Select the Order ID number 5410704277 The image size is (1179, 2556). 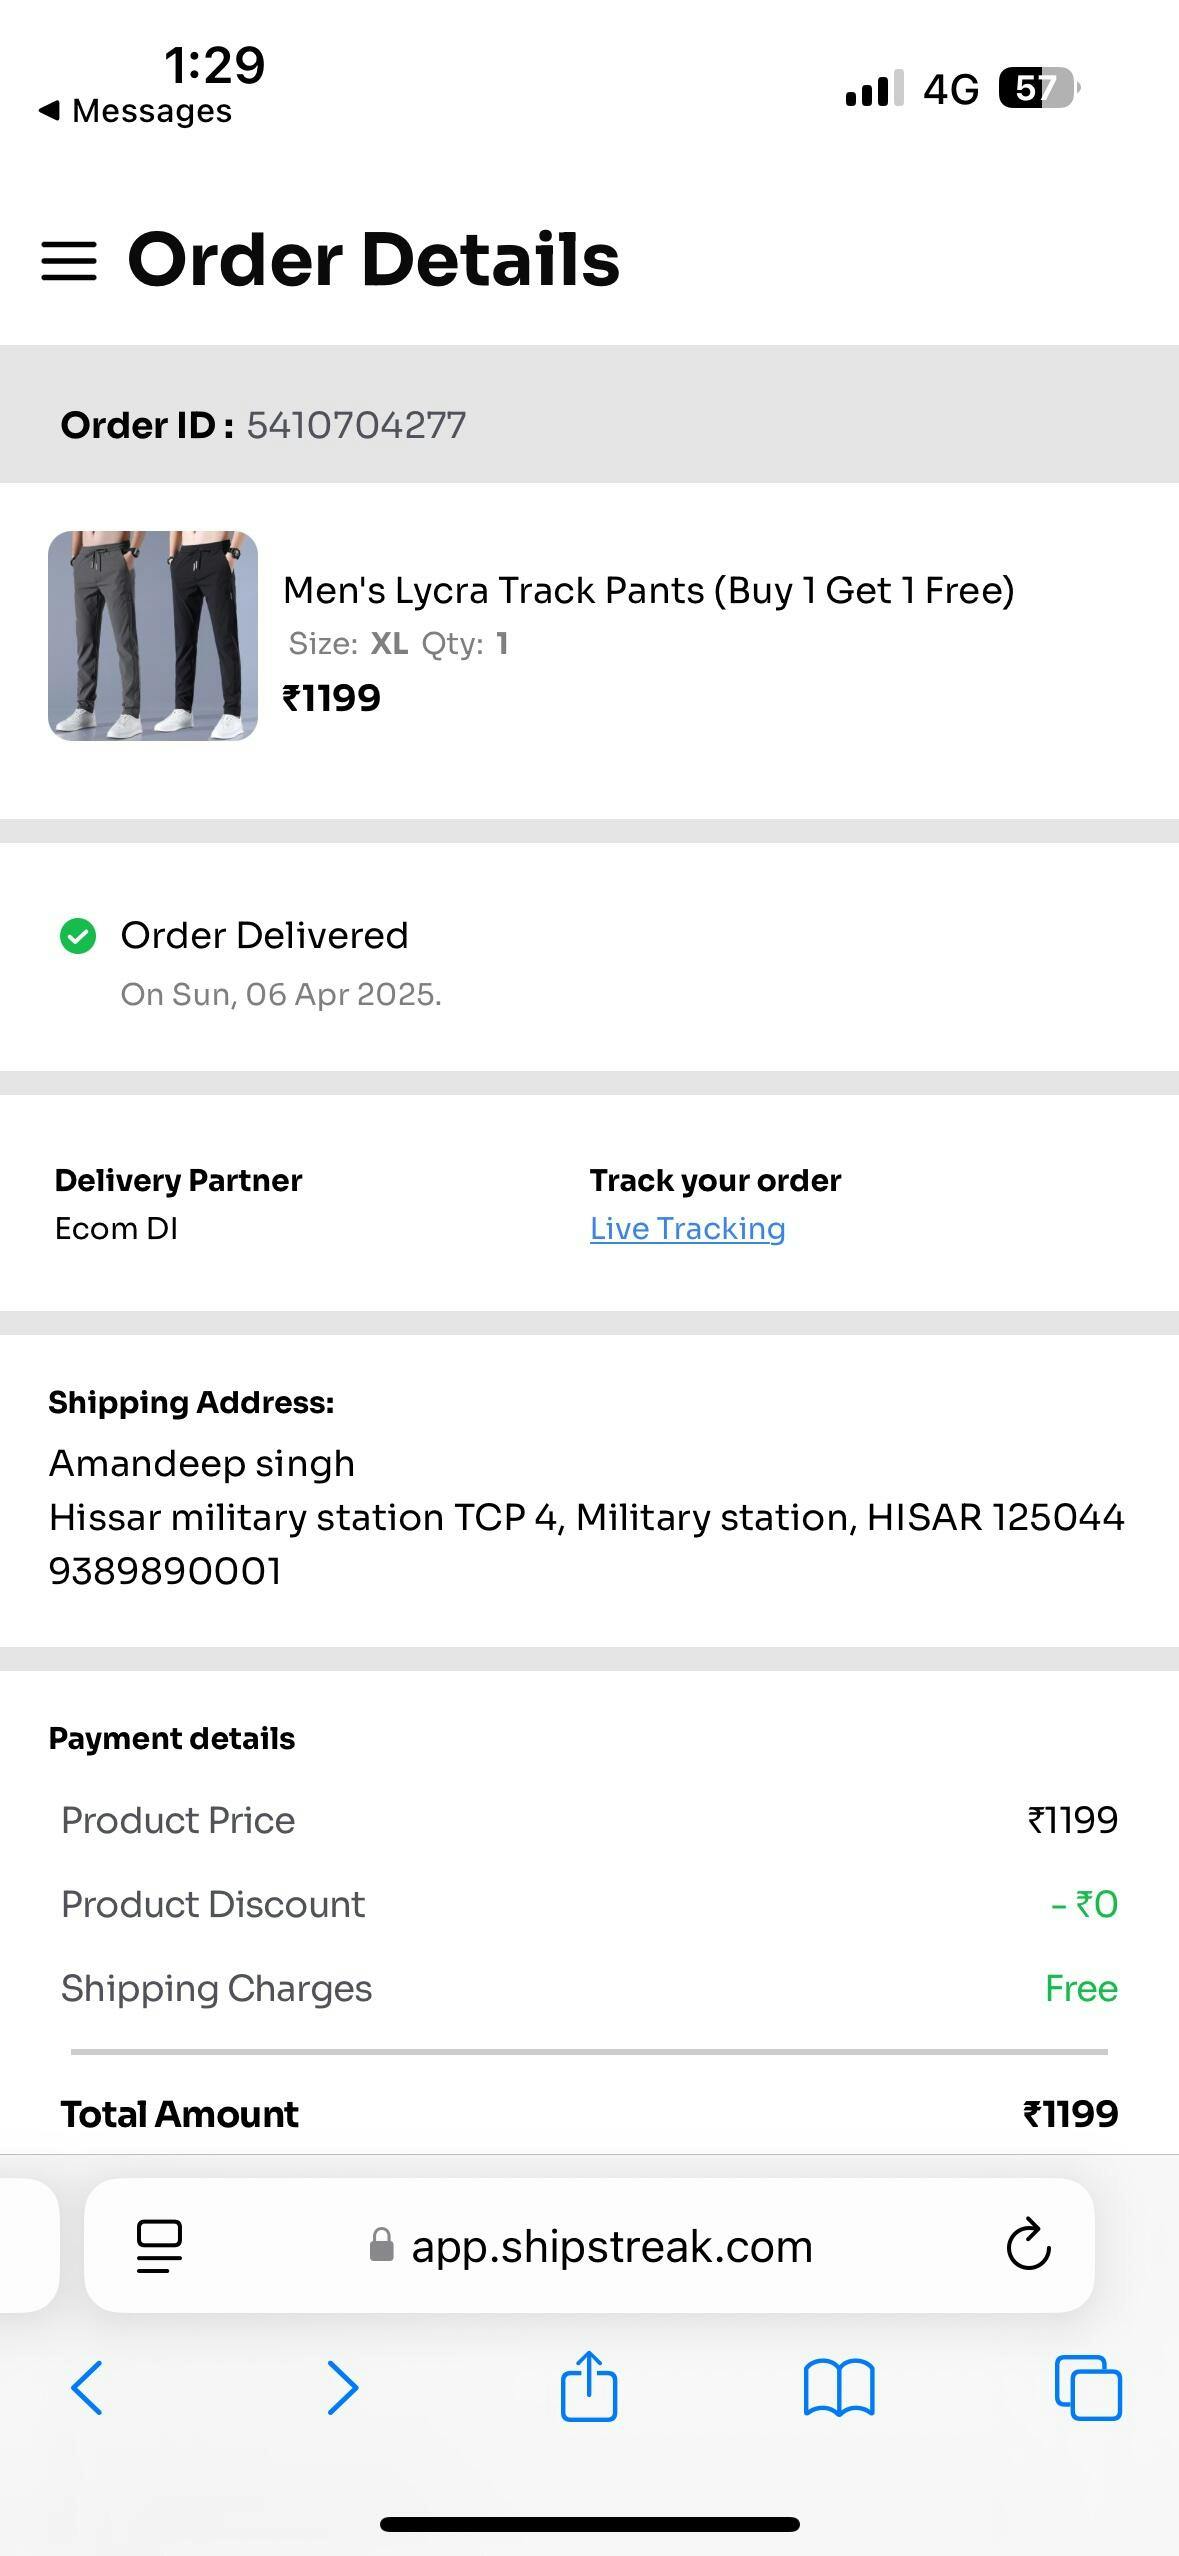click(x=356, y=425)
